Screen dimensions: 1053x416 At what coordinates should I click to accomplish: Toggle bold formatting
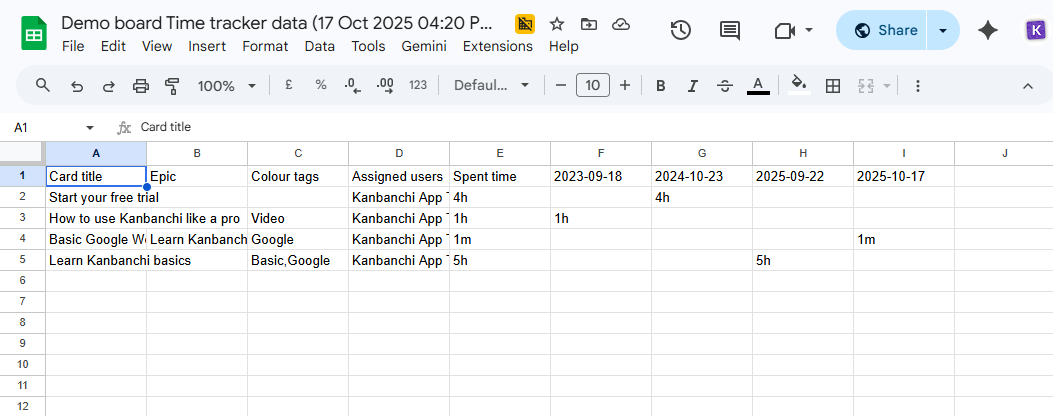(661, 85)
